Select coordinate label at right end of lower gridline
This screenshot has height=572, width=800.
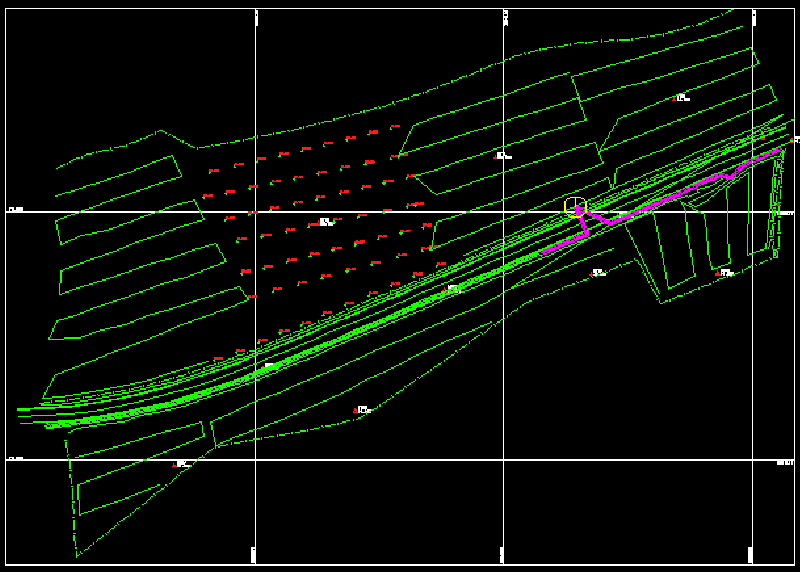pyautogui.click(x=784, y=462)
